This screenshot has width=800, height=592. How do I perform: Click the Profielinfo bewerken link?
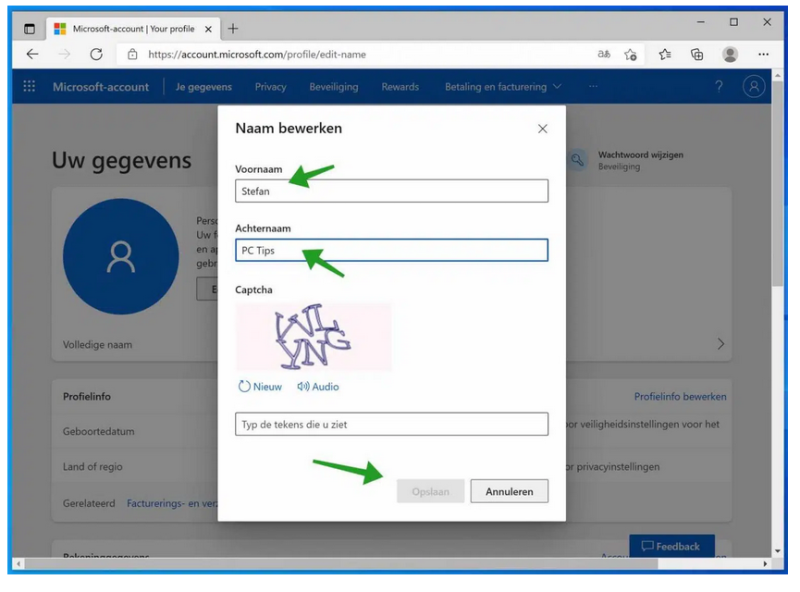[x=680, y=397]
